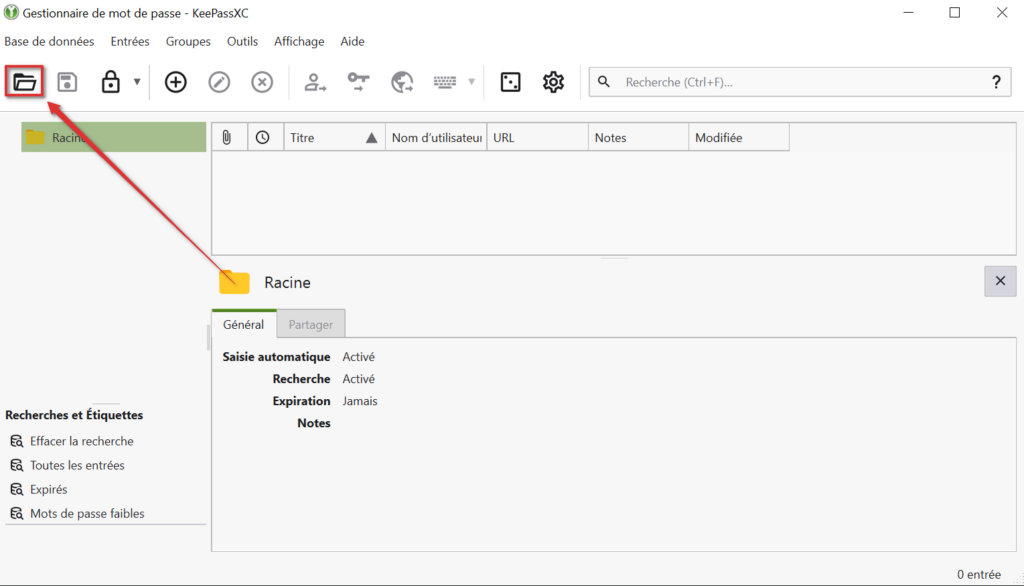Add a new entry with plus icon
1024x586 pixels.
pos(176,82)
